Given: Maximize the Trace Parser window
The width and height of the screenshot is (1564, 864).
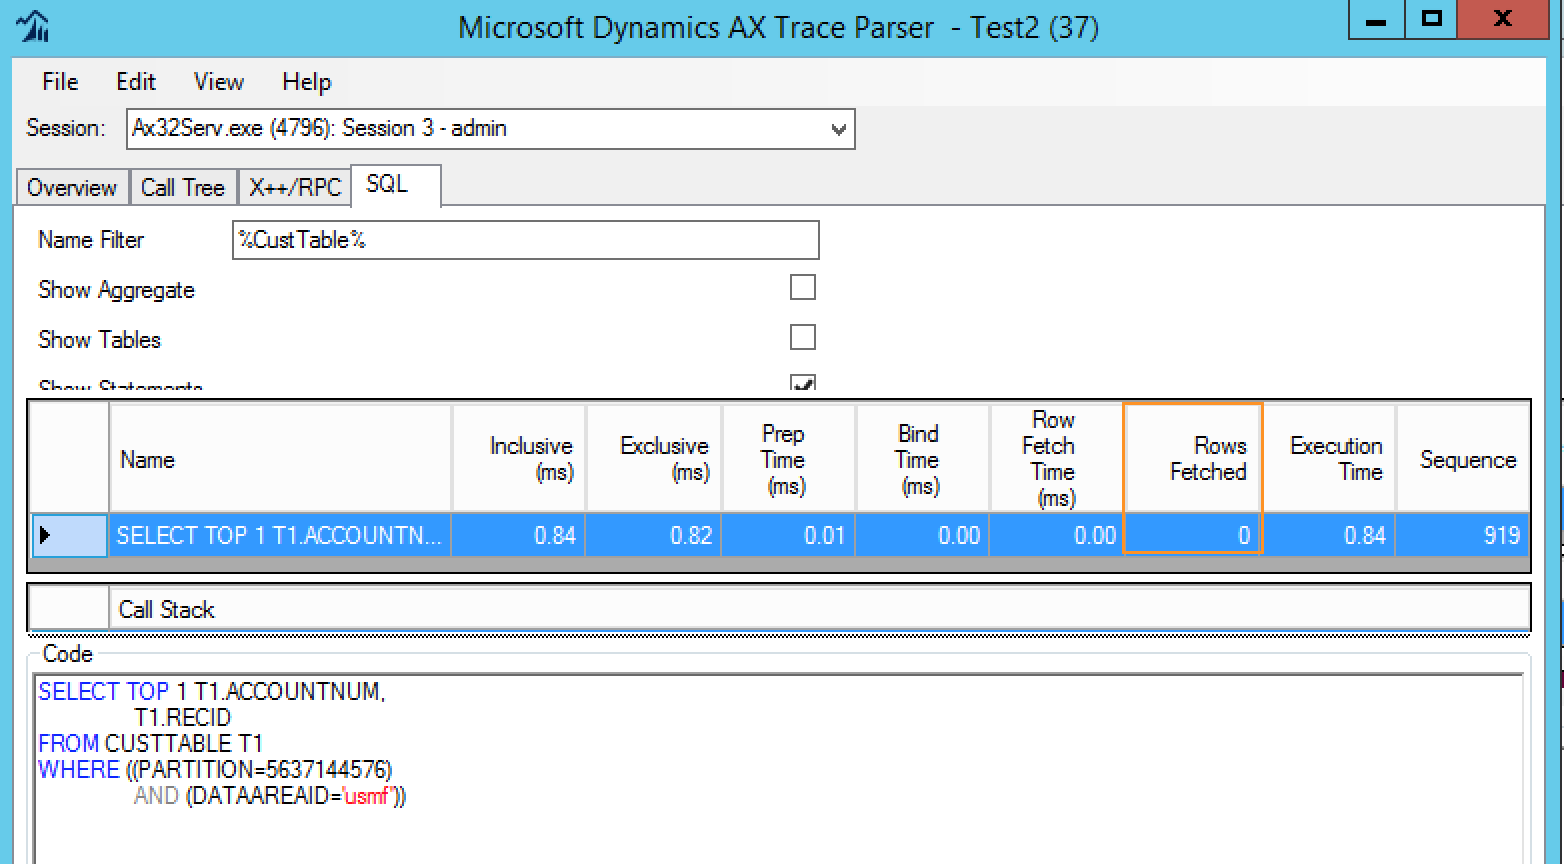Looking at the screenshot, I should [1431, 20].
